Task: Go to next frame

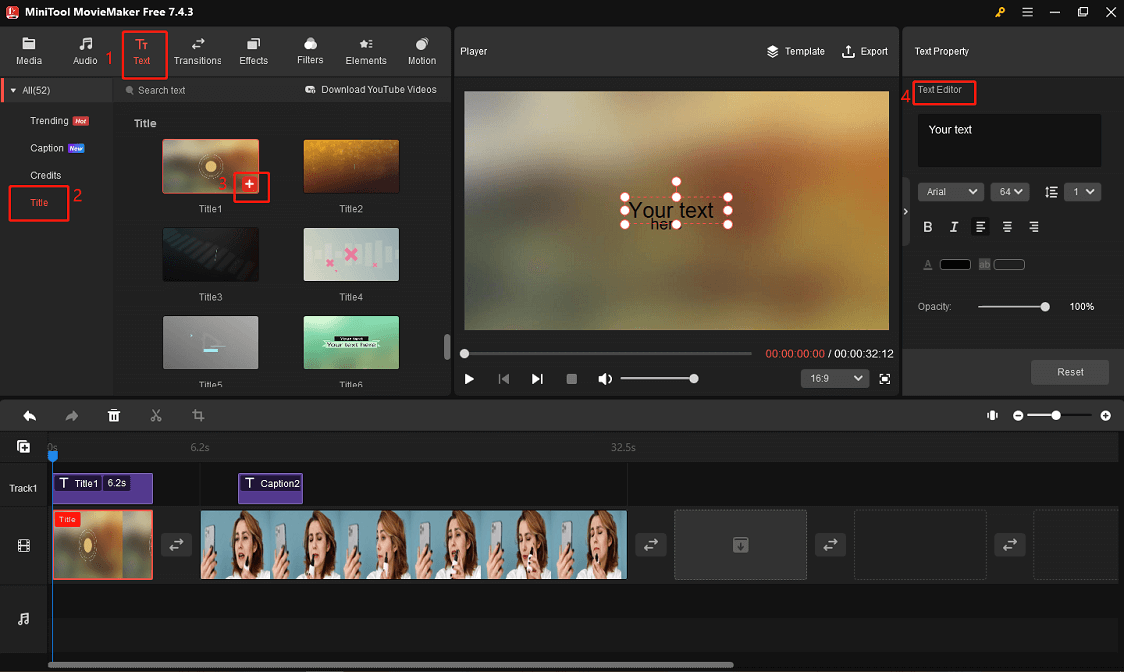Action: click(x=537, y=379)
